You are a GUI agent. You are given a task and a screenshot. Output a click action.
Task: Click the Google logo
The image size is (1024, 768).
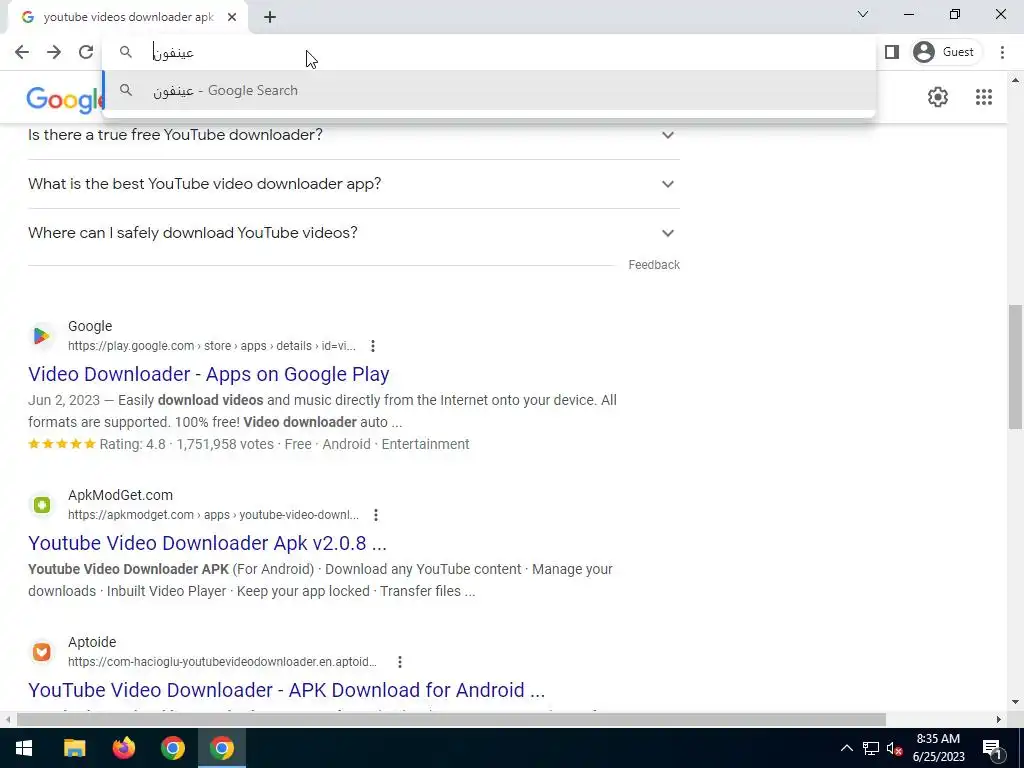pyautogui.click(x=65, y=100)
